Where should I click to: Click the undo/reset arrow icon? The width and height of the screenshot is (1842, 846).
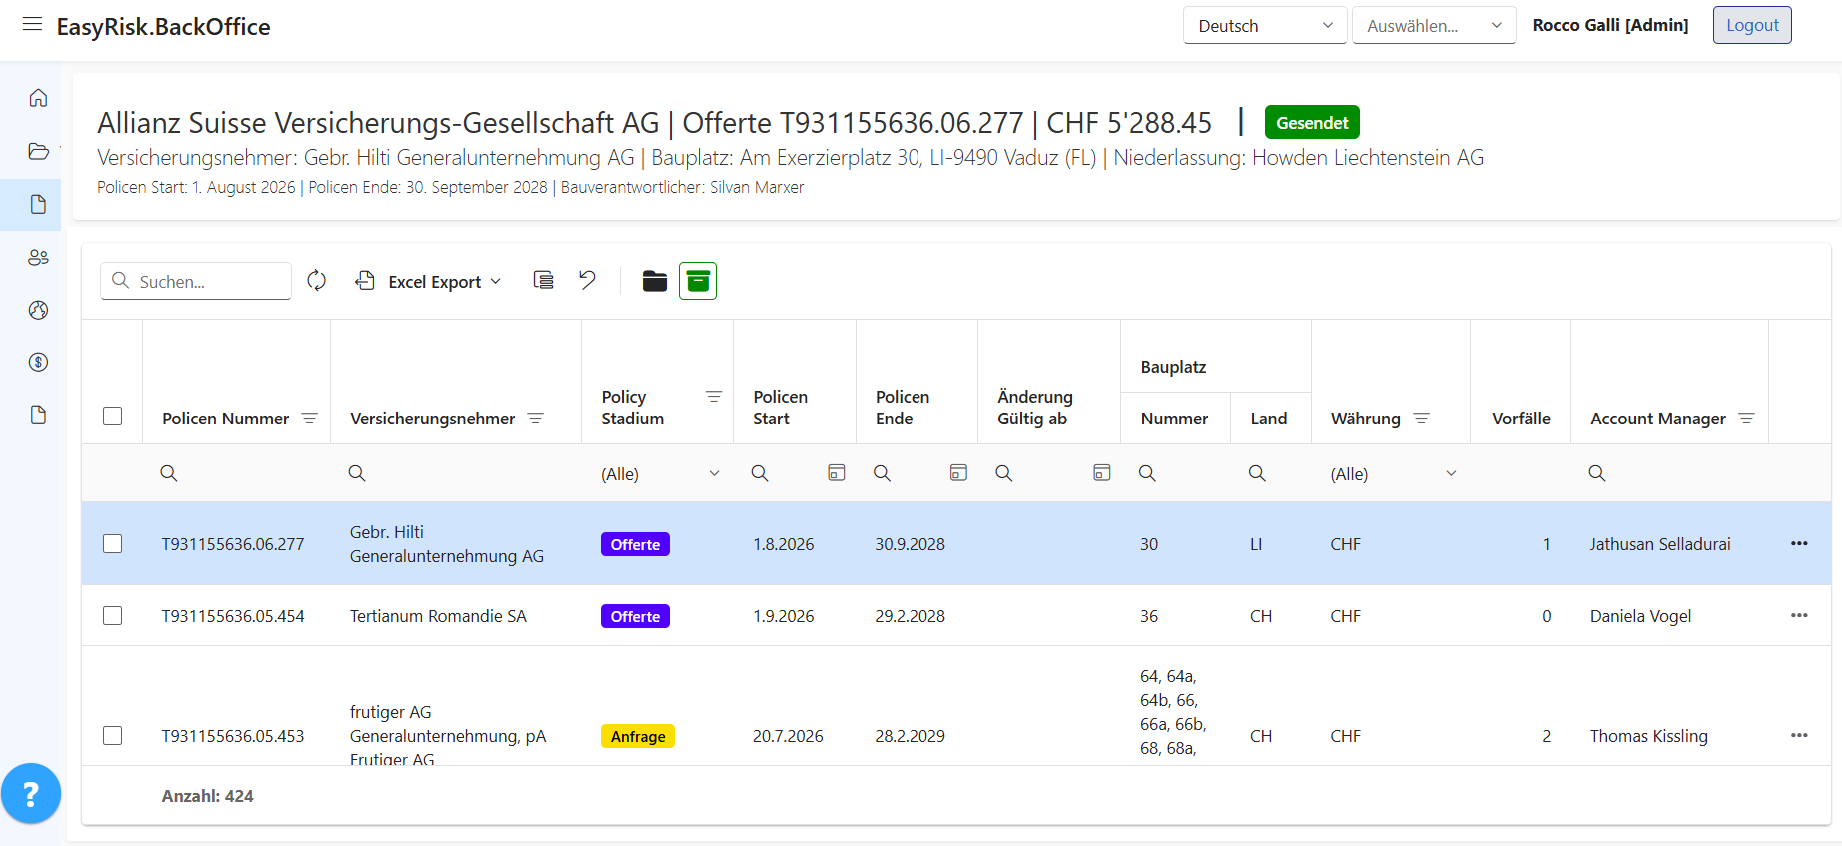point(588,280)
